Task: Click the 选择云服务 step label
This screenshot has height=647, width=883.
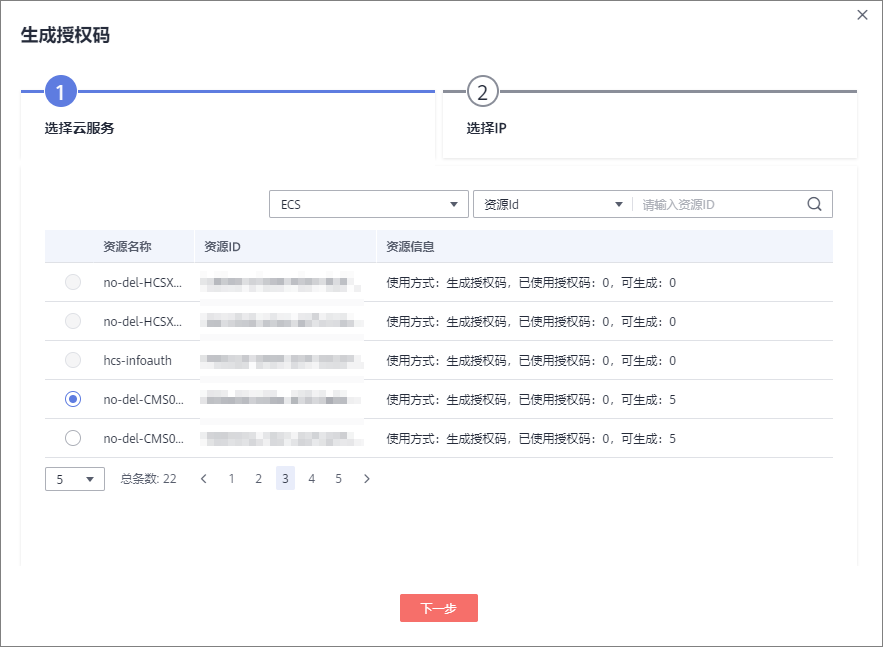Action: point(79,128)
